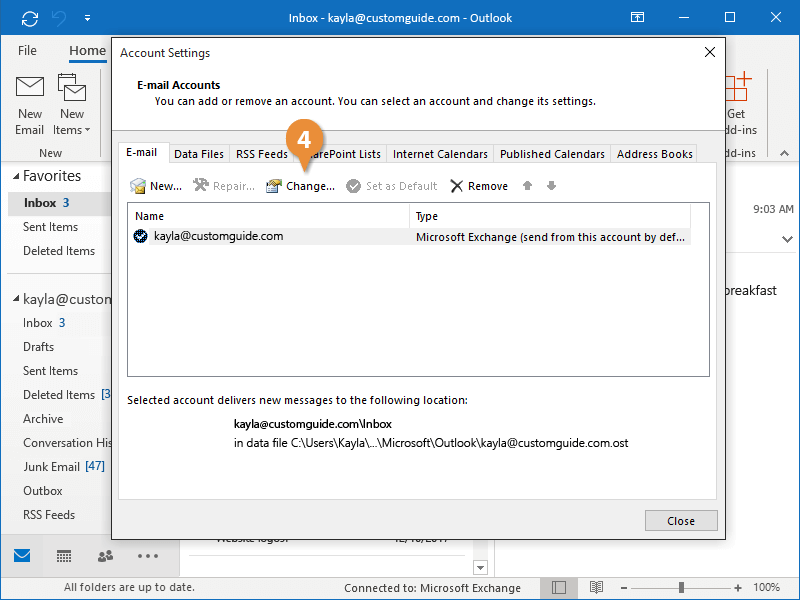The image size is (800, 600).
Task: Click the Connected to: Microsoft Exchange status
Action: pos(432,588)
